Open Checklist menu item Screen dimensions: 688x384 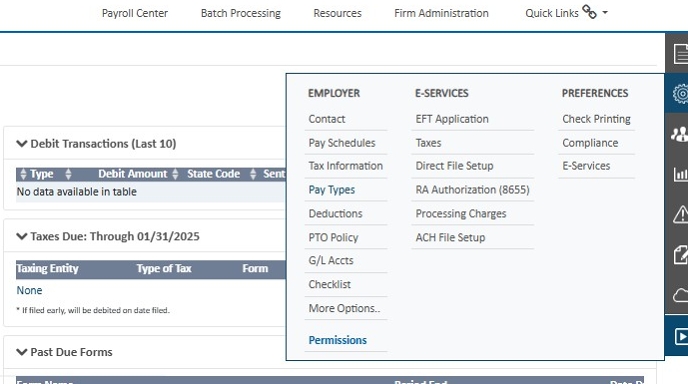pyautogui.click(x=330, y=284)
